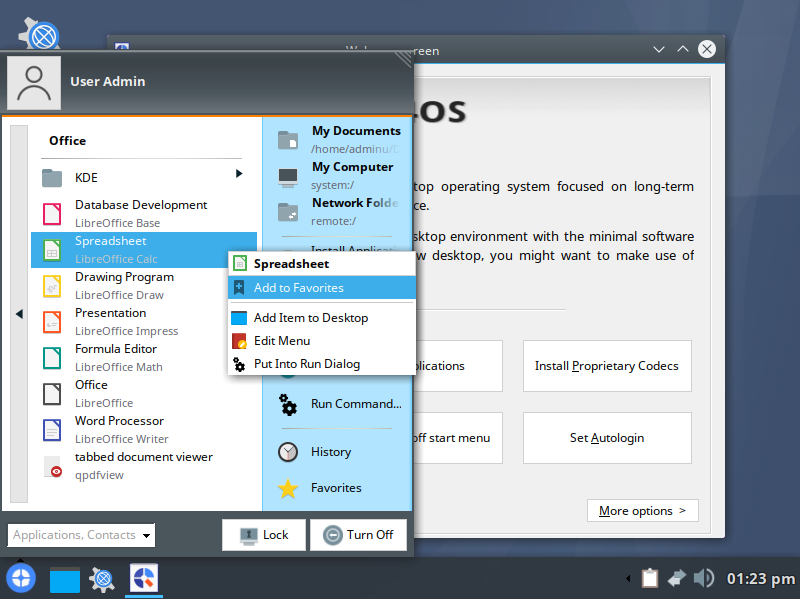Select Put Into Run Dialog
The image size is (800, 599).
(x=322, y=364)
